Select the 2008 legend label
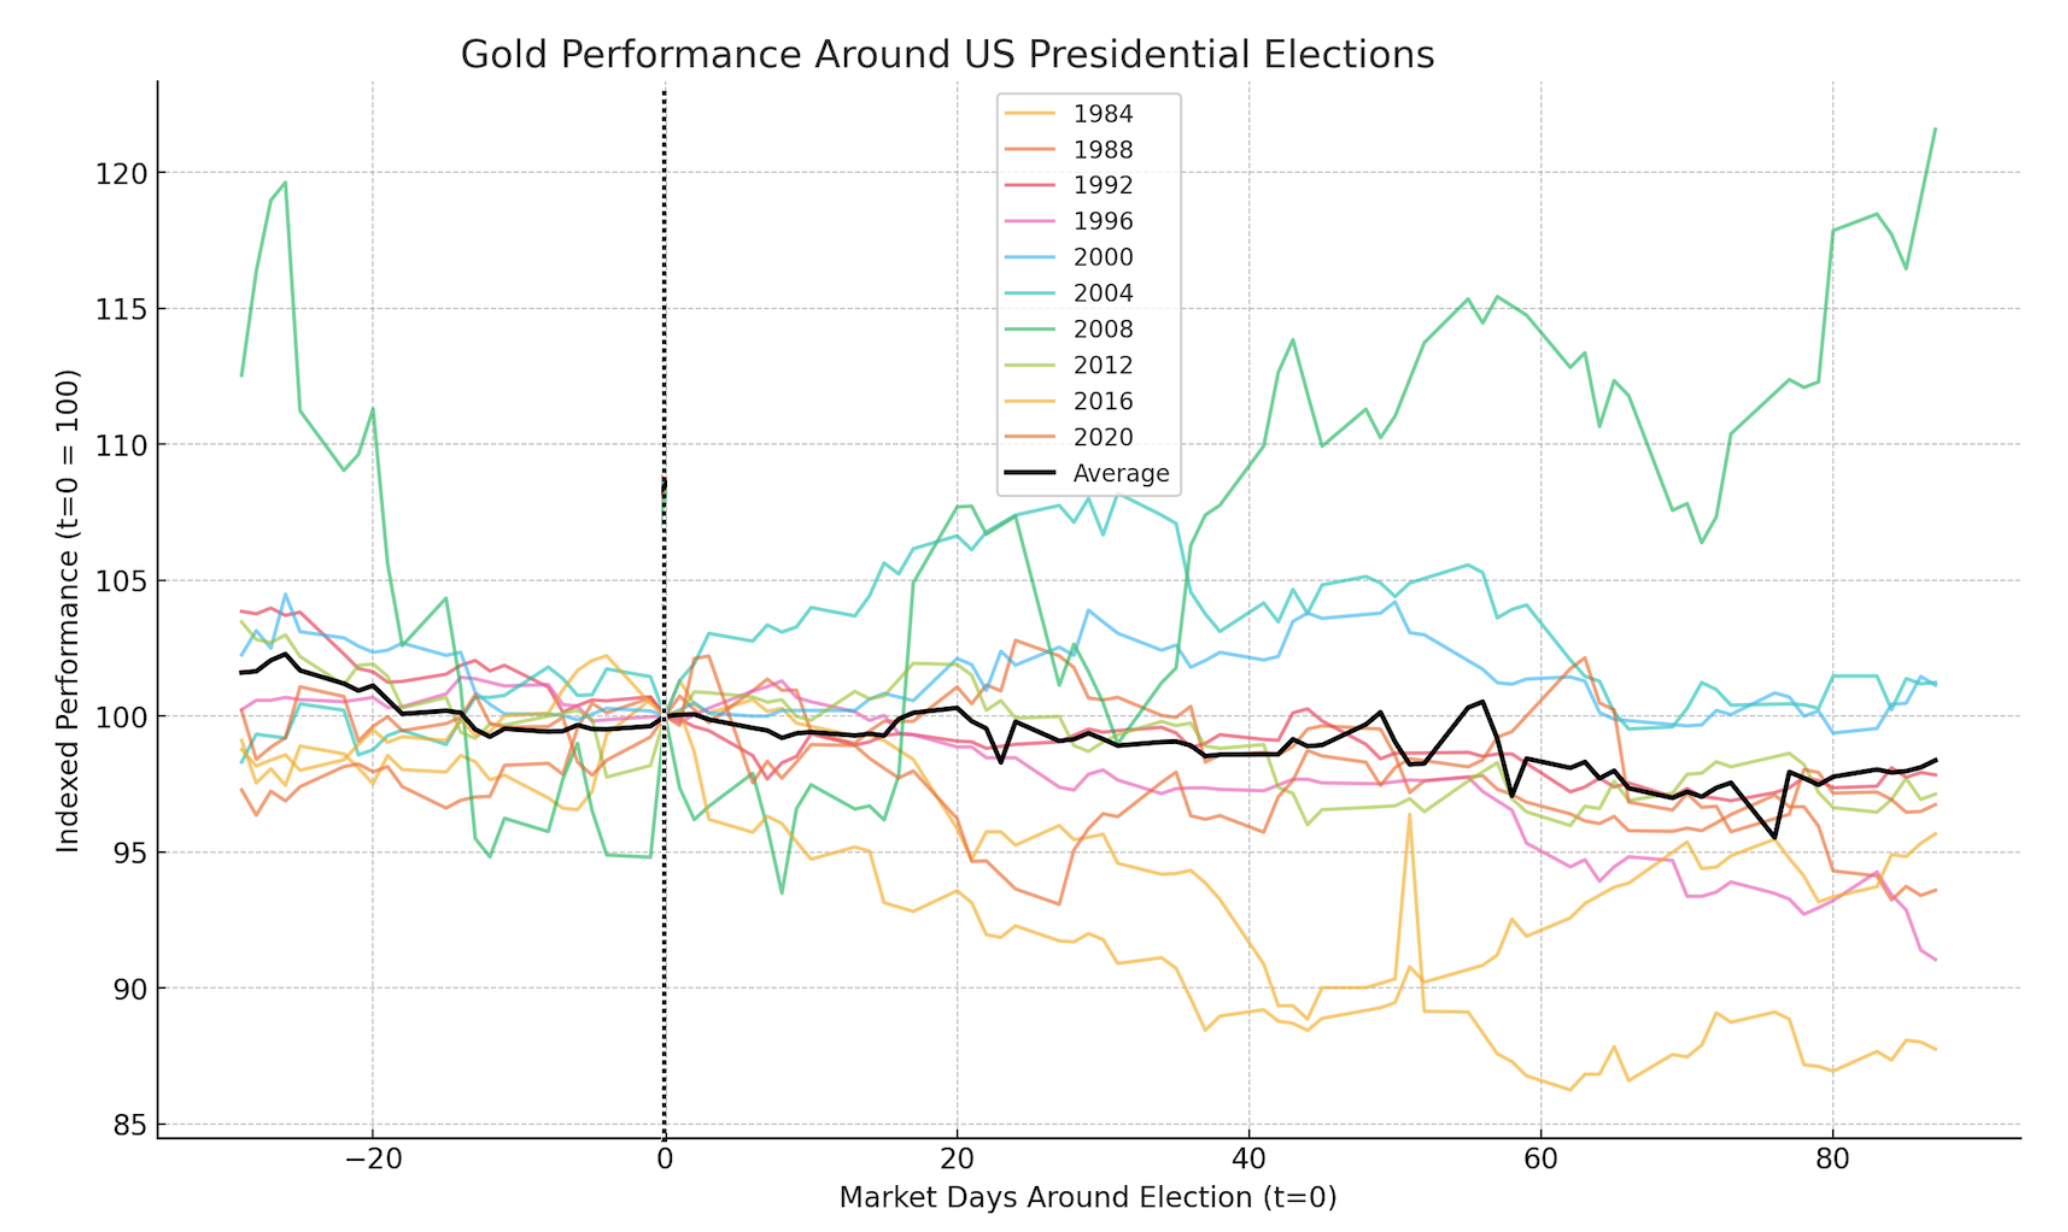The image size is (2068, 1232). point(1102,329)
